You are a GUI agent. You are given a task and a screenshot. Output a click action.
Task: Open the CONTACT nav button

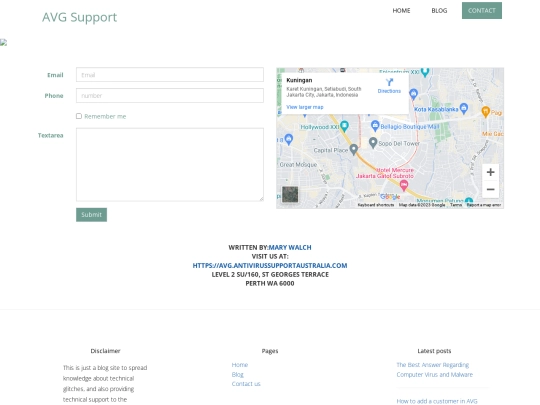pos(481,10)
